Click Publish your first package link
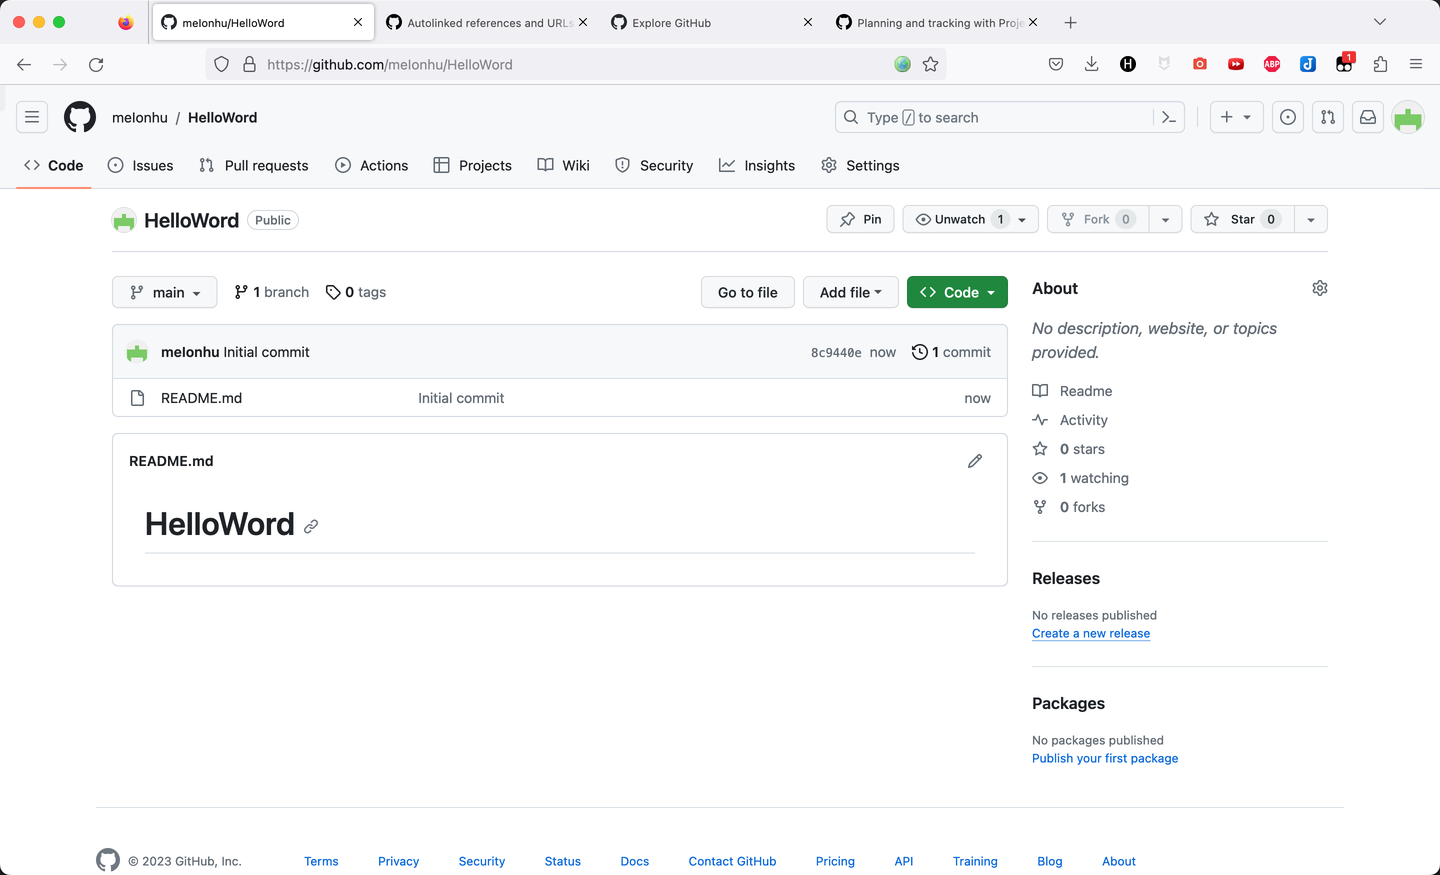 tap(1105, 759)
